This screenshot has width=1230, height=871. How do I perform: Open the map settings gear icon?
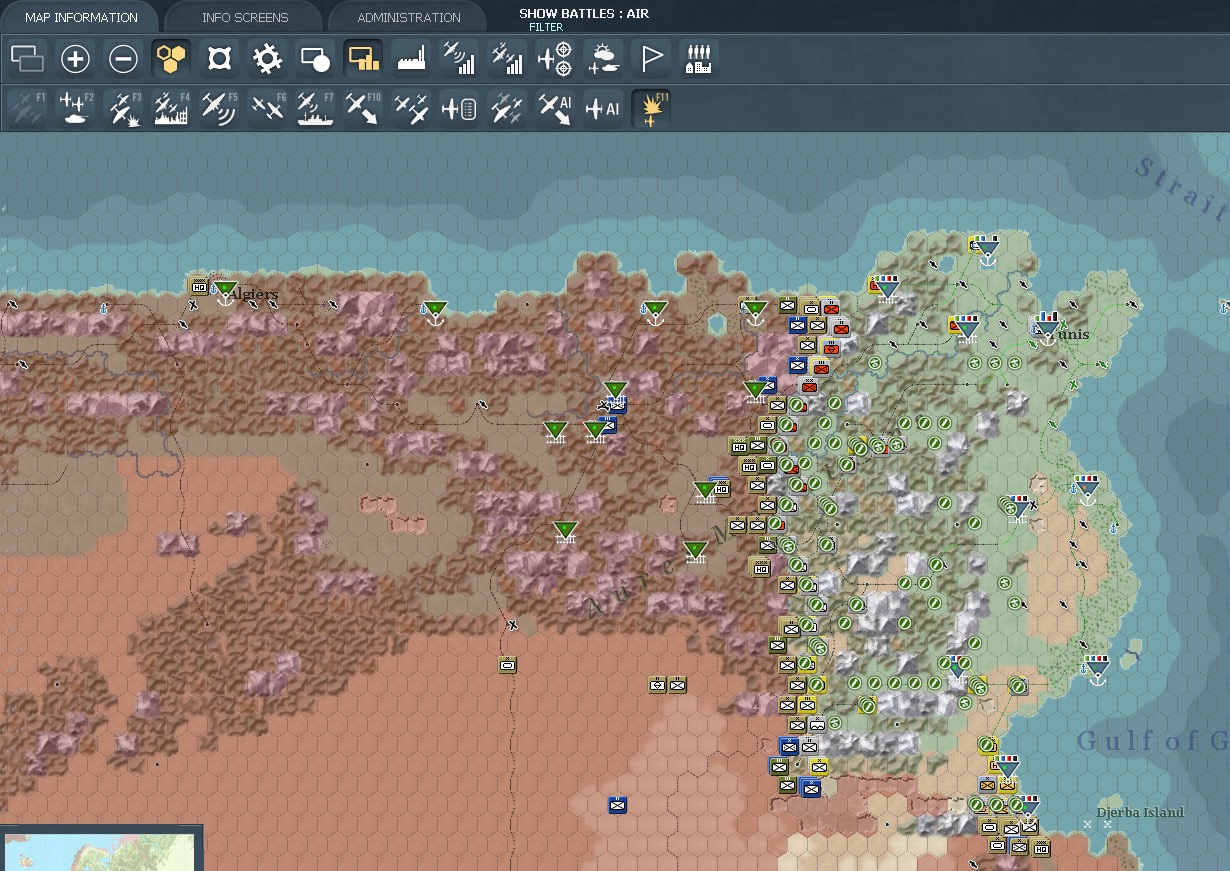(266, 58)
